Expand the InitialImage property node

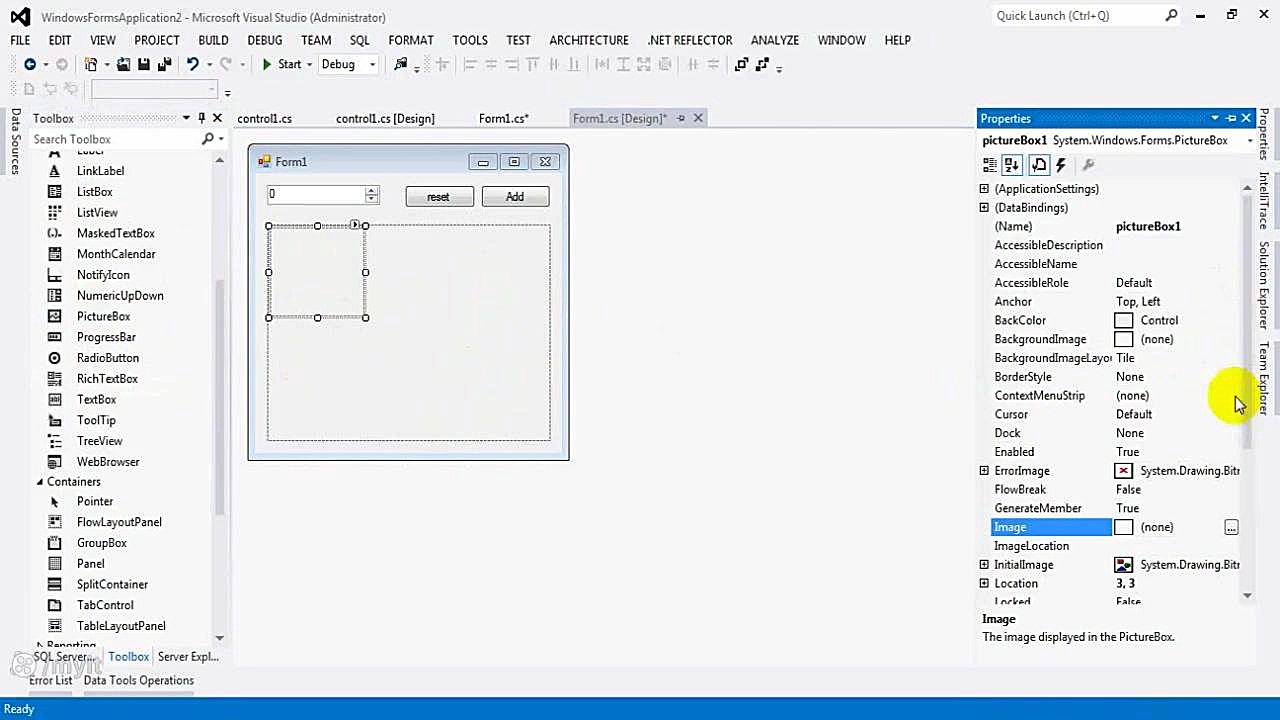coord(984,565)
